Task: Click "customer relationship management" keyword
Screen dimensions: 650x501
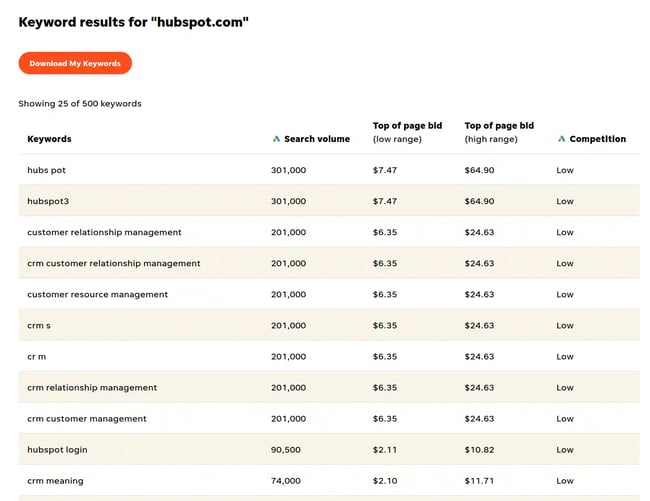Action: pos(104,232)
